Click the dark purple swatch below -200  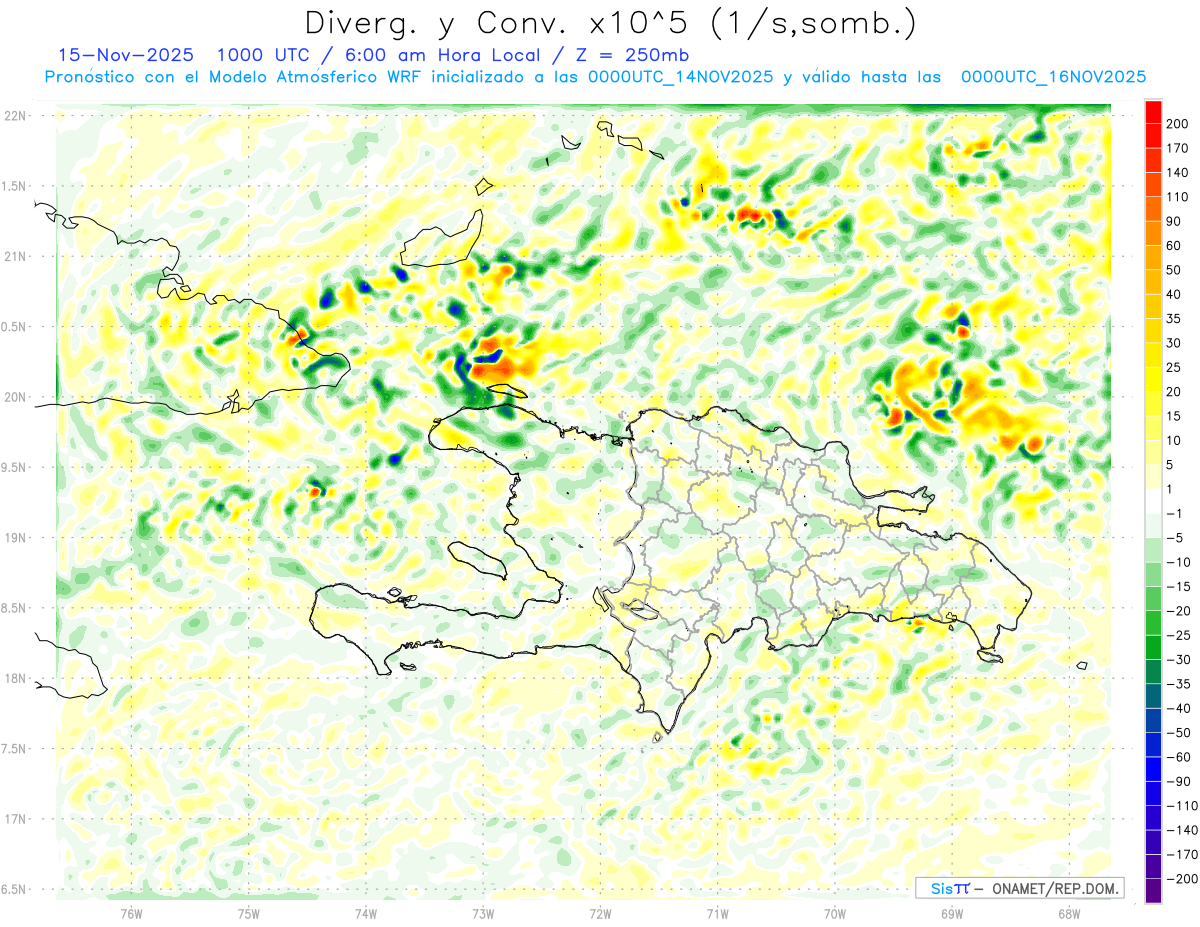(1153, 891)
